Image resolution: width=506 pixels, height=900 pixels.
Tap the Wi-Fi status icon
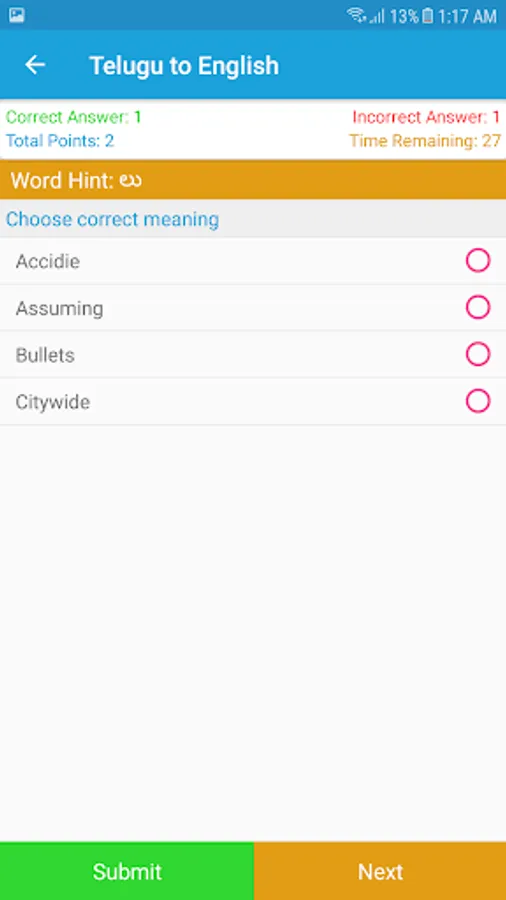(x=356, y=15)
